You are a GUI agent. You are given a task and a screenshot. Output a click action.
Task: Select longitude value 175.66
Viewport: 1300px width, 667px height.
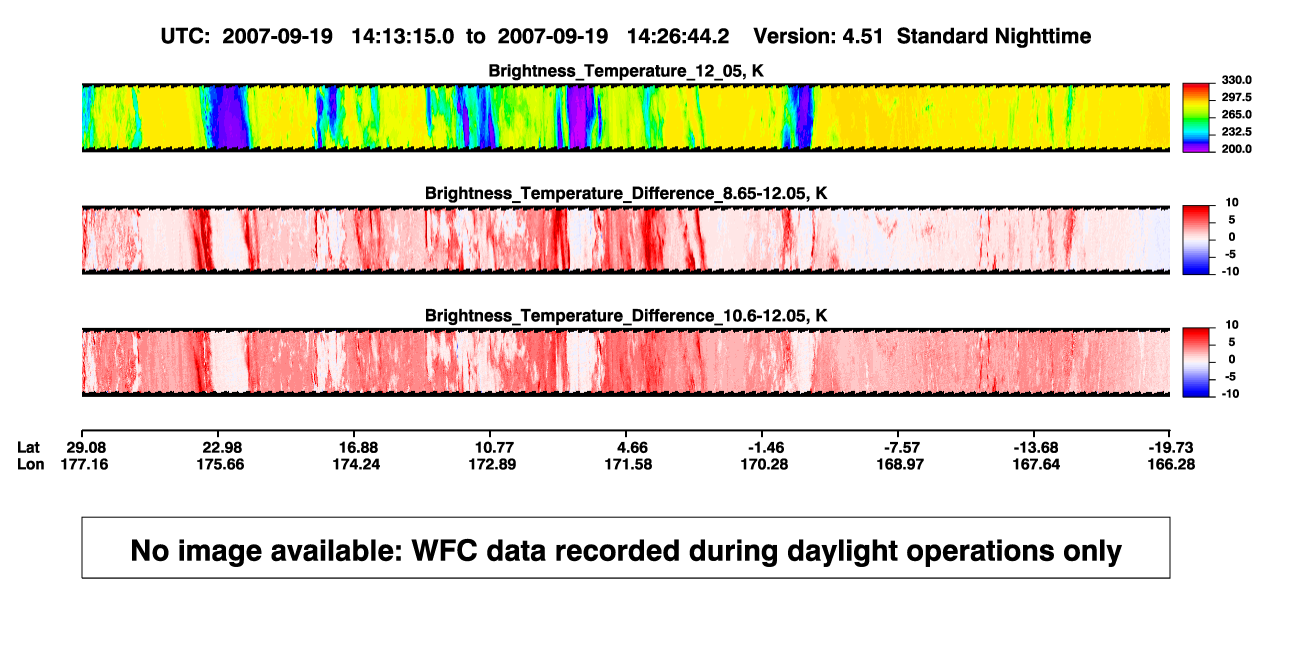click(220, 464)
